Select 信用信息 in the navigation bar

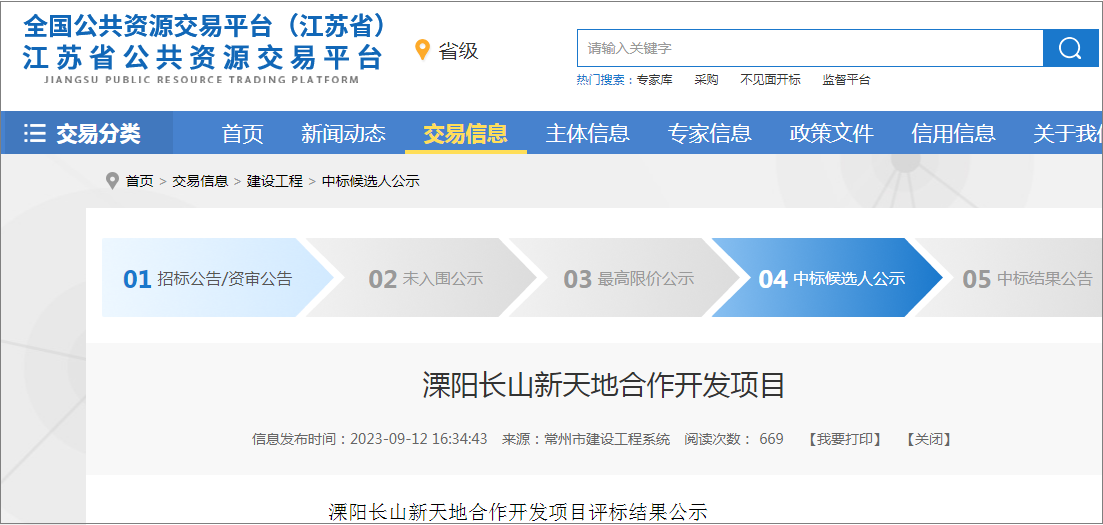pyautogui.click(x=953, y=133)
